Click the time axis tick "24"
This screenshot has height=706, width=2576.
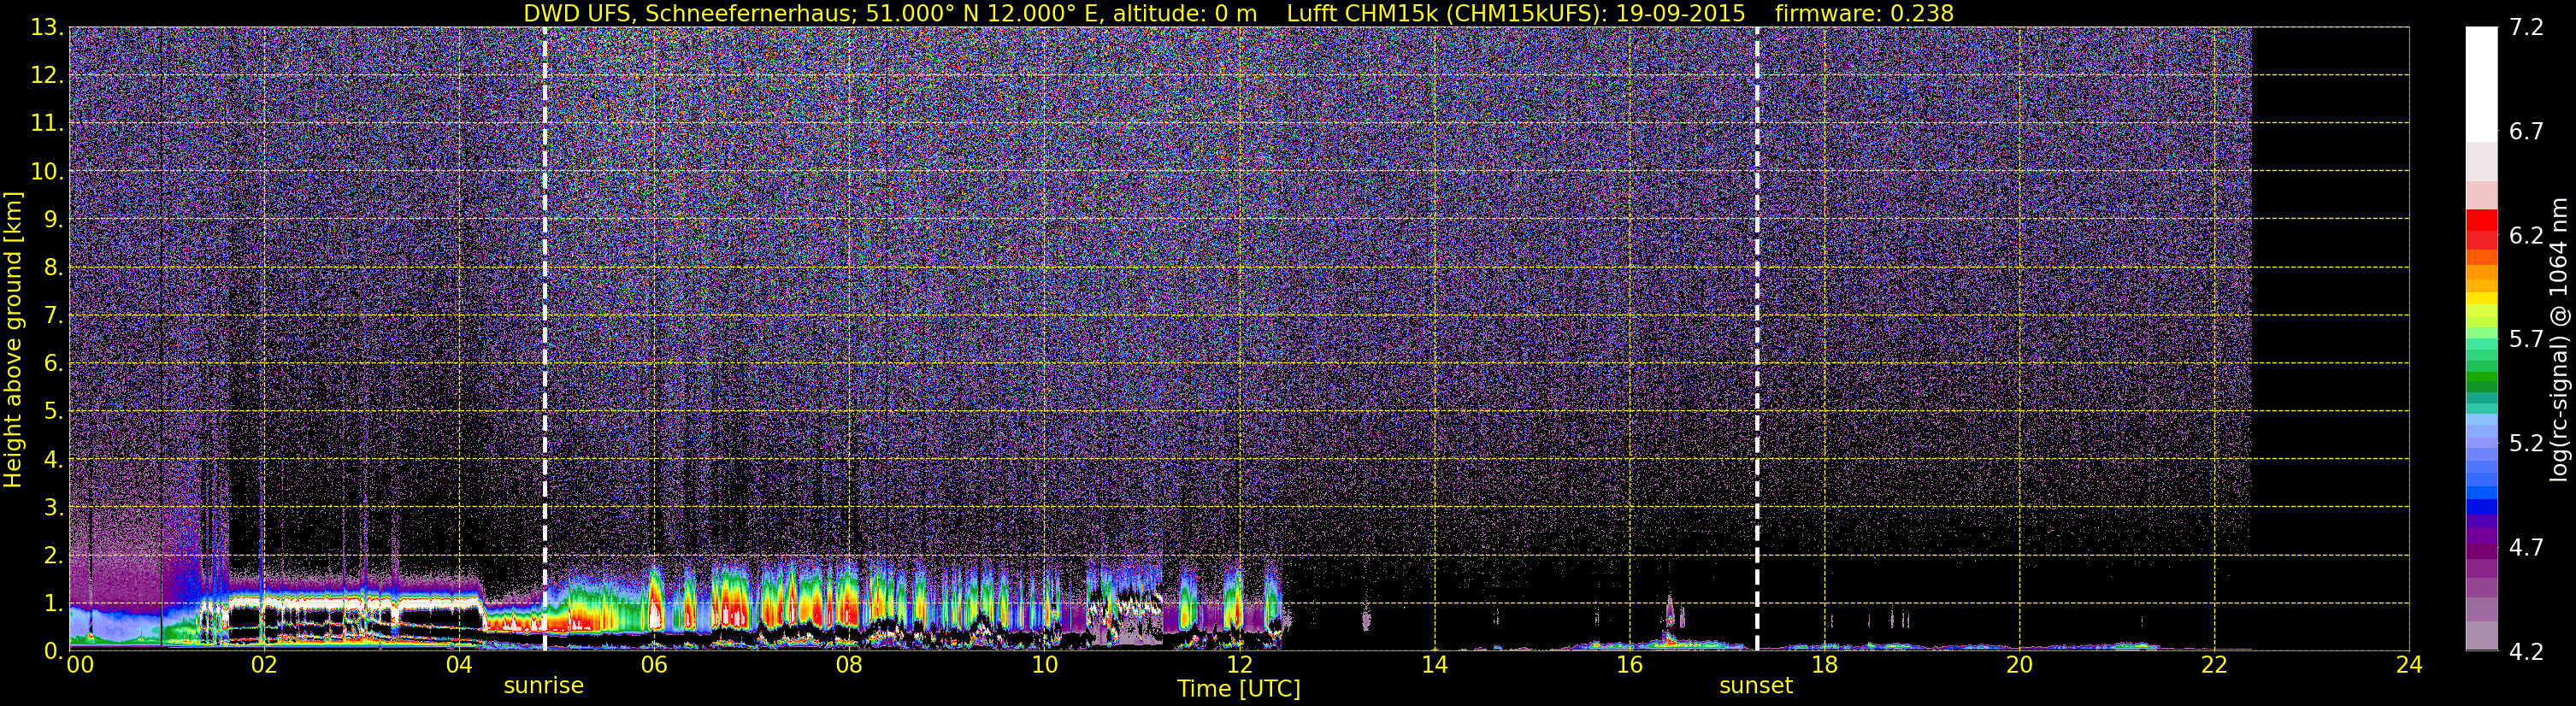(x=2409, y=665)
